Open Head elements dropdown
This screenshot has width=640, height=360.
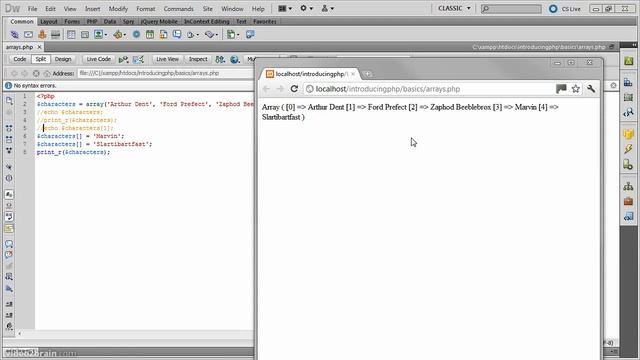193,35
